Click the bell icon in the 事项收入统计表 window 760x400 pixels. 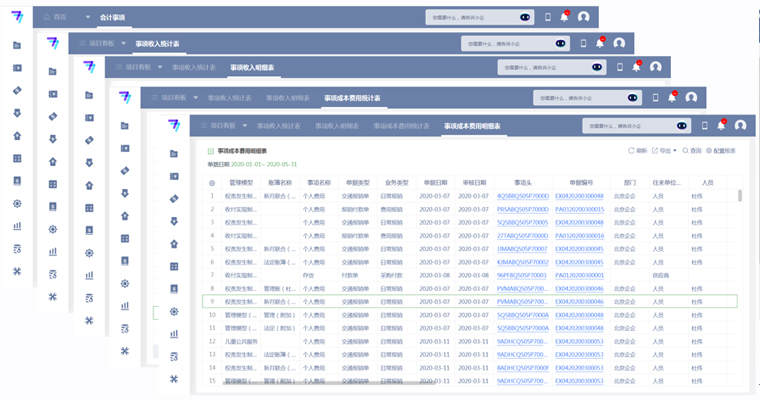pyautogui.click(x=600, y=43)
